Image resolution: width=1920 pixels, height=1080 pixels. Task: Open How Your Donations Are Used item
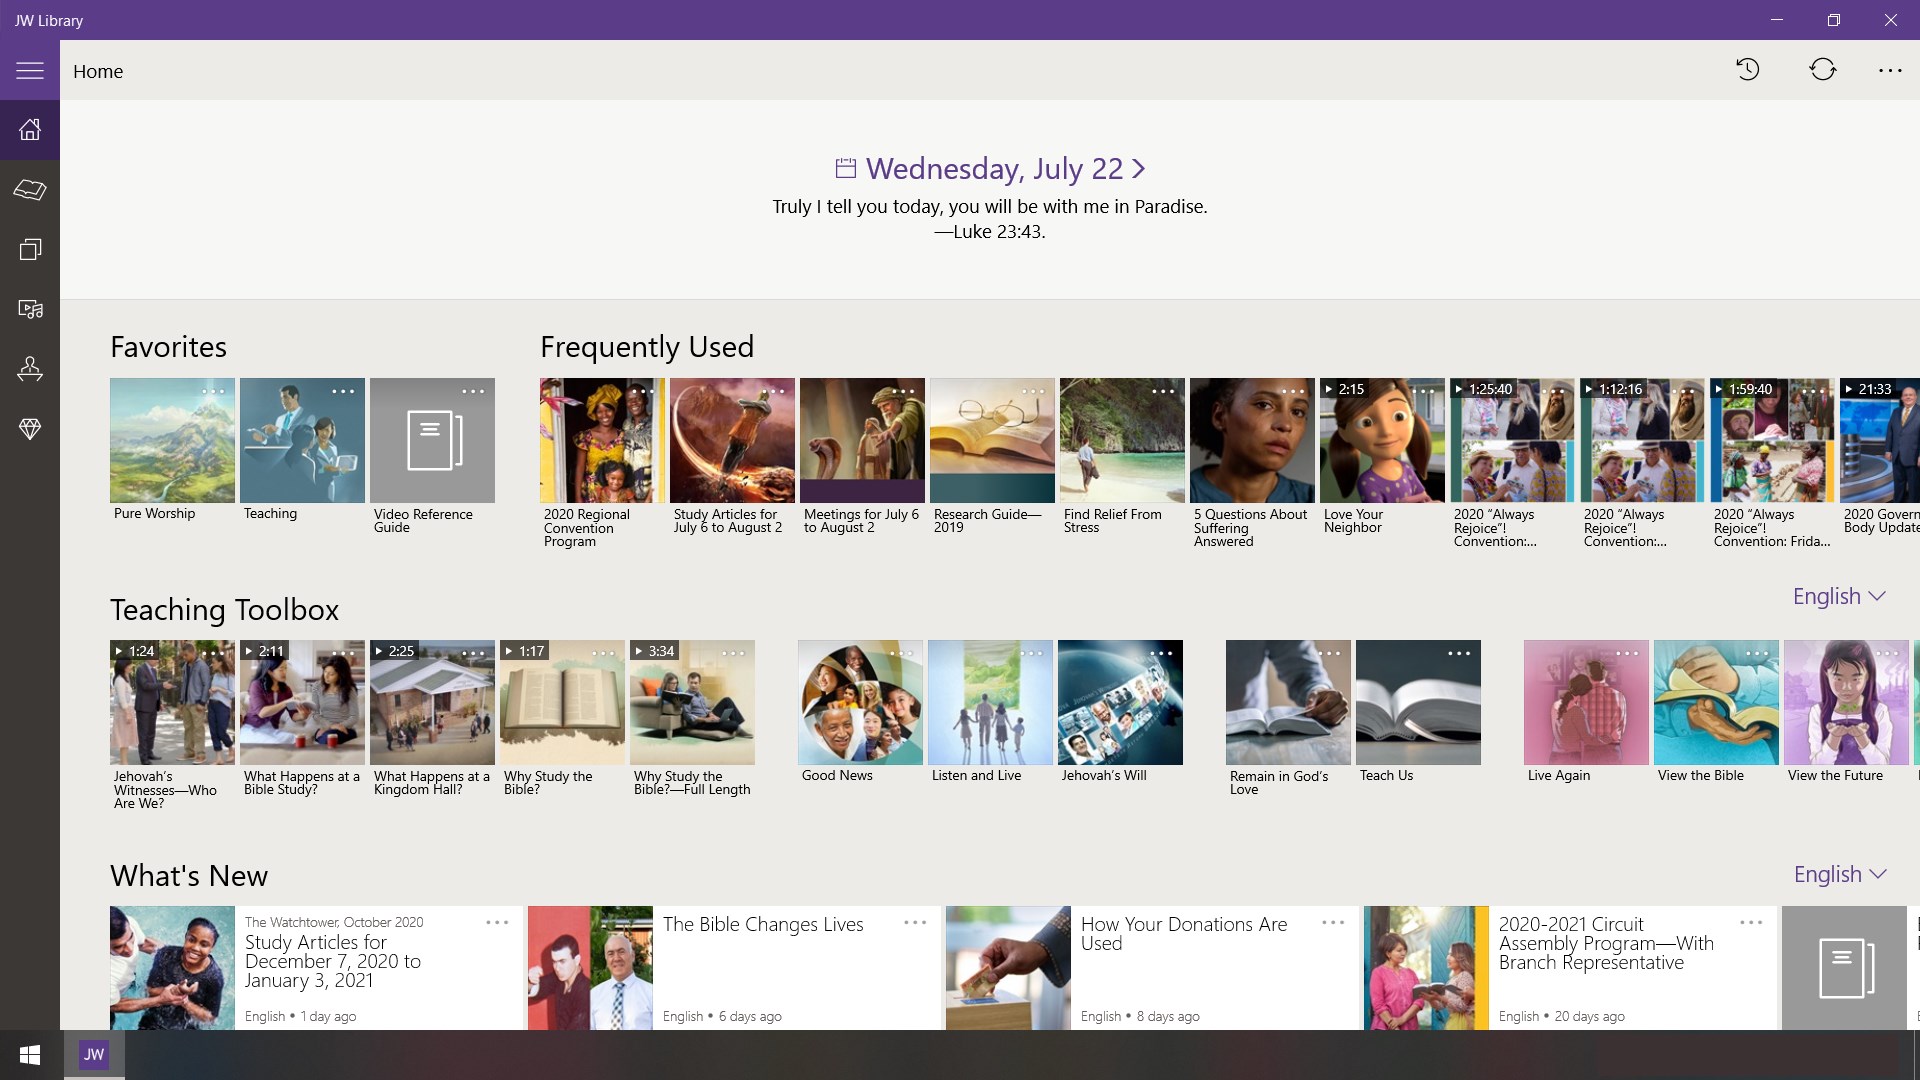1152,968
